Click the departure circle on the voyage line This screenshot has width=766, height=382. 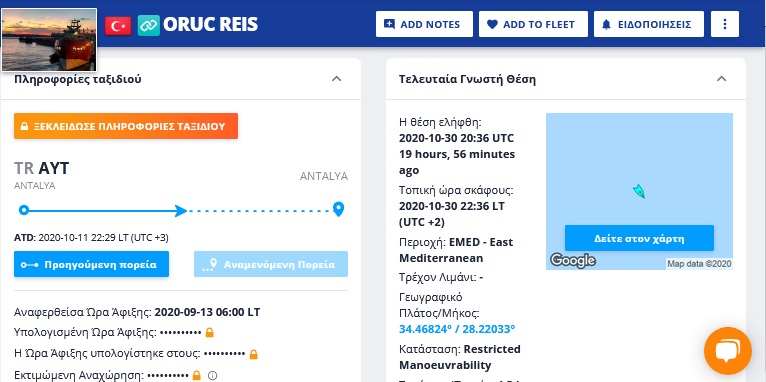tap(23, 211)
